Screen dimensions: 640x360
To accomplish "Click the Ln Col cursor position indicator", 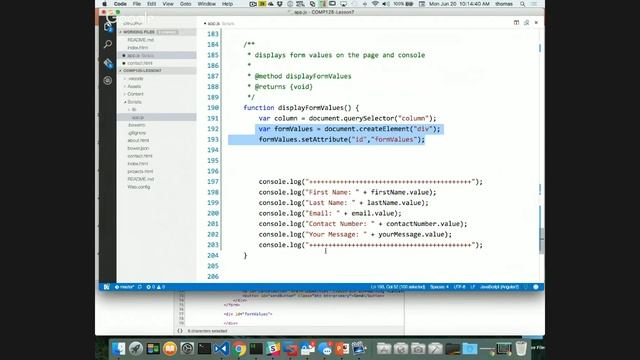I will pos(398,287).
